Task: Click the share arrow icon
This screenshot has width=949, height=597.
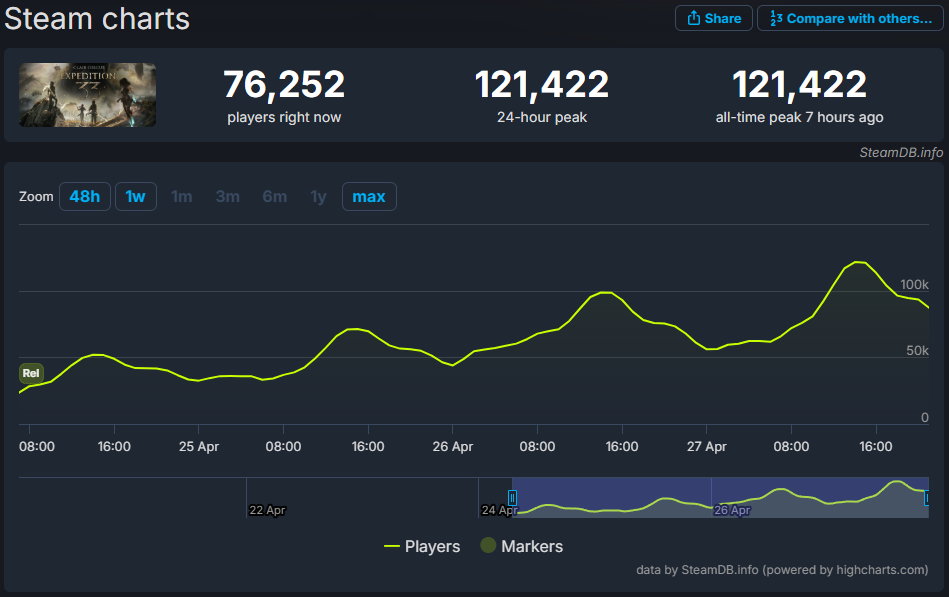Action: click(x=694, y=18)
